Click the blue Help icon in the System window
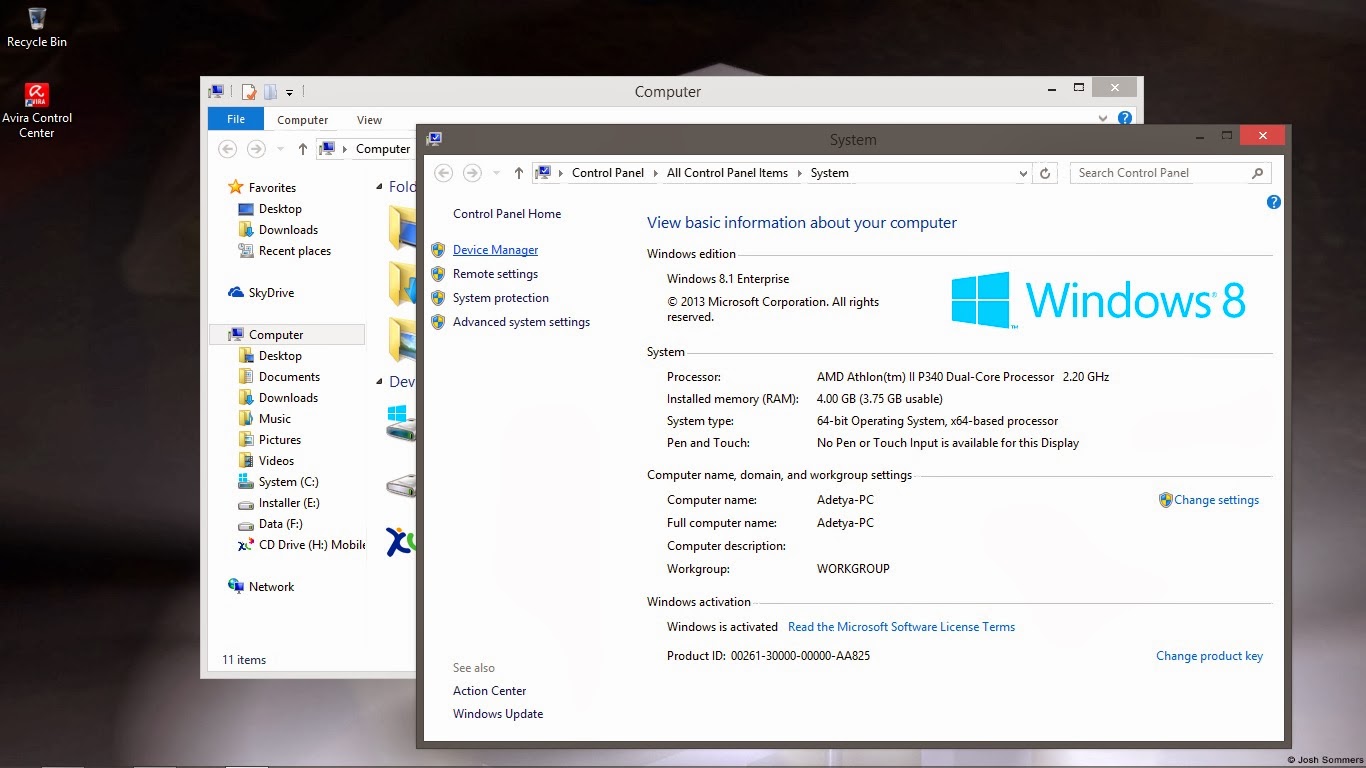The height and width of the screenshot is (768, 1366). coord(1273,202)
